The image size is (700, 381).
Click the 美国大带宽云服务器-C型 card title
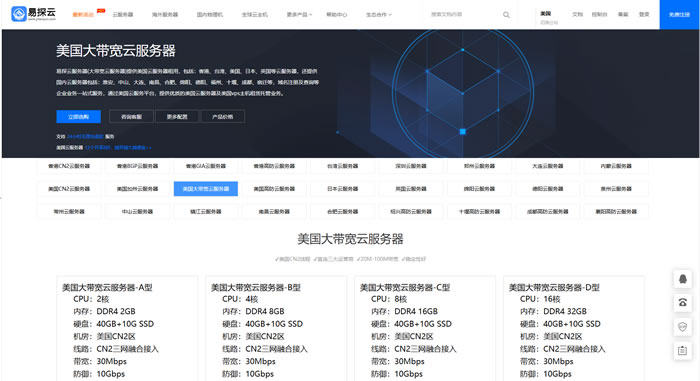(405, 287)
